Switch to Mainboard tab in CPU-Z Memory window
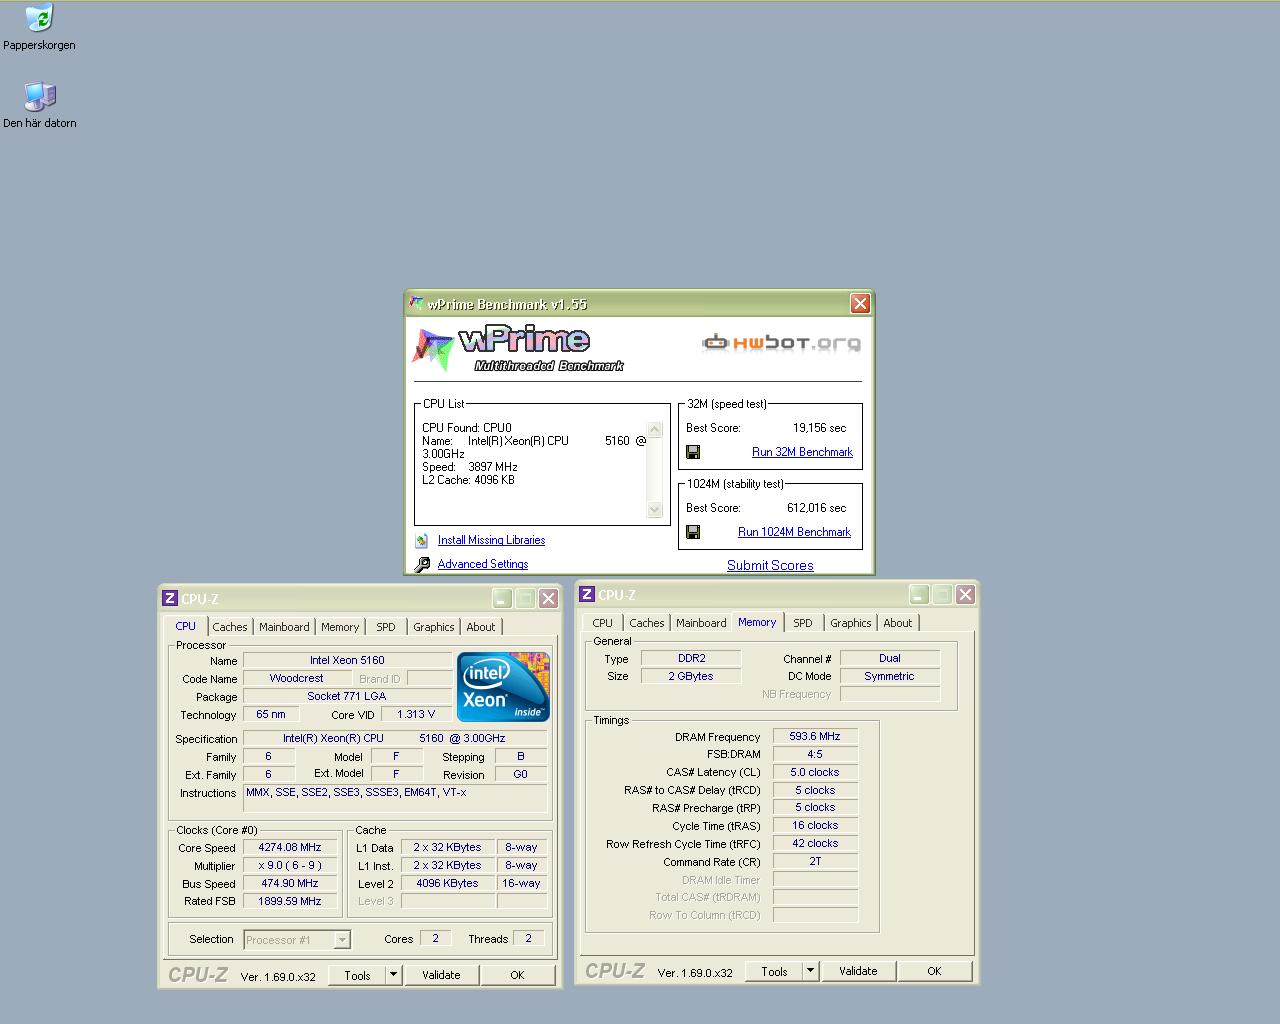This screenshot has width=1280, height=1024. tap(701, 623)
